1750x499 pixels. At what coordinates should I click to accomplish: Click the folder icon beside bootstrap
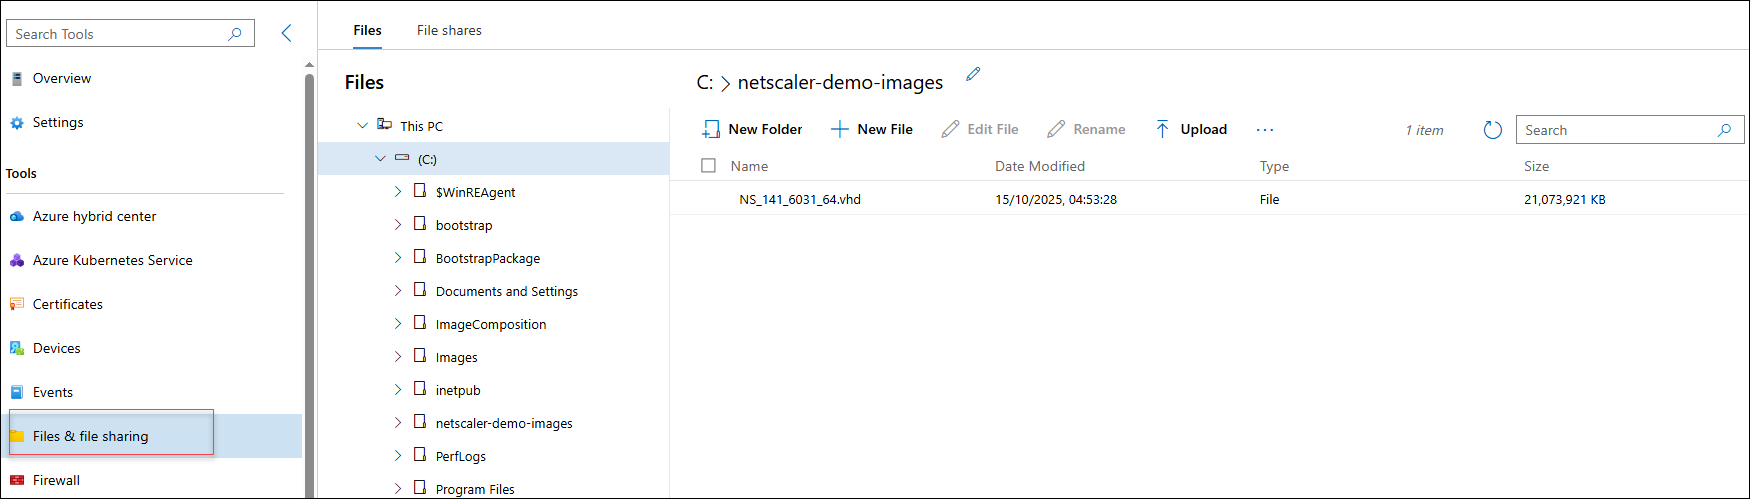(x=420, y=223)
